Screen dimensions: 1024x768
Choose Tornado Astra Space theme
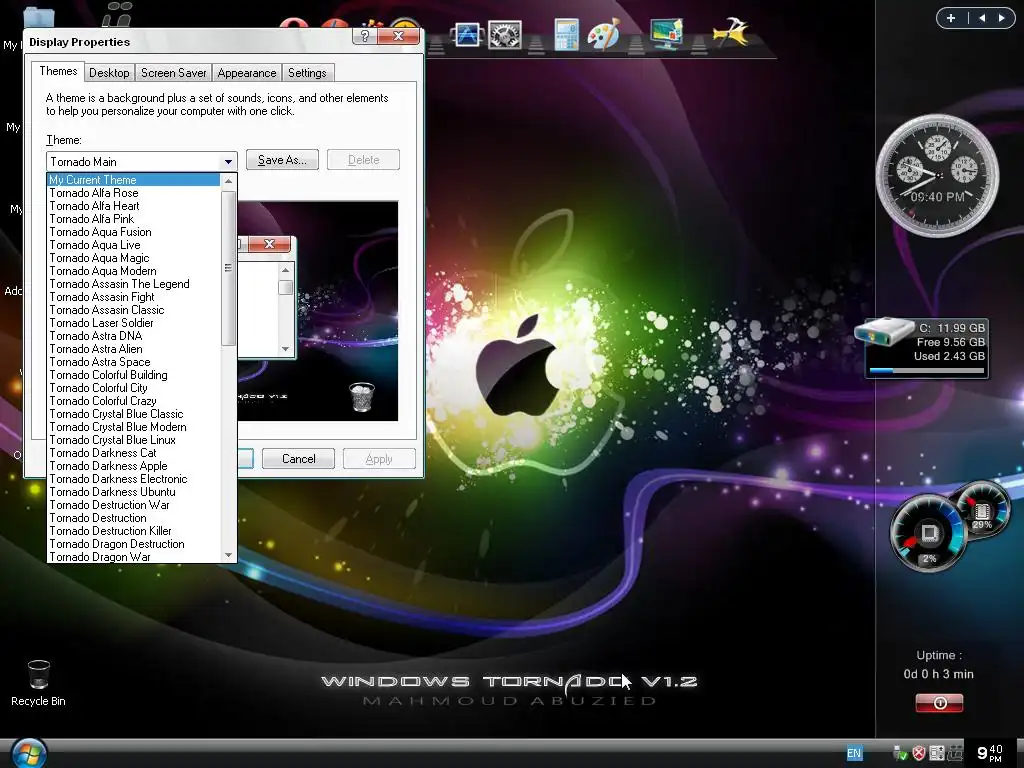(134, 362)
